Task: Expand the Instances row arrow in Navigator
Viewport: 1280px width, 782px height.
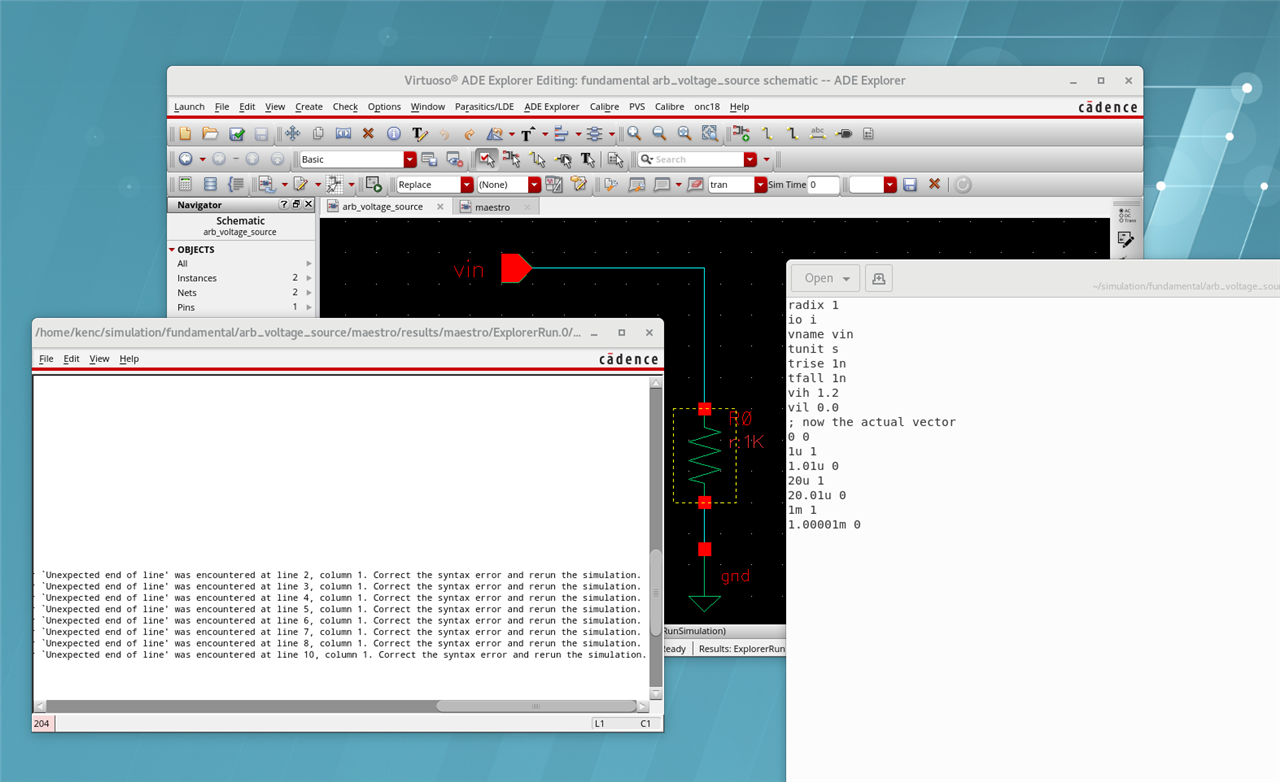Action: 309,278
